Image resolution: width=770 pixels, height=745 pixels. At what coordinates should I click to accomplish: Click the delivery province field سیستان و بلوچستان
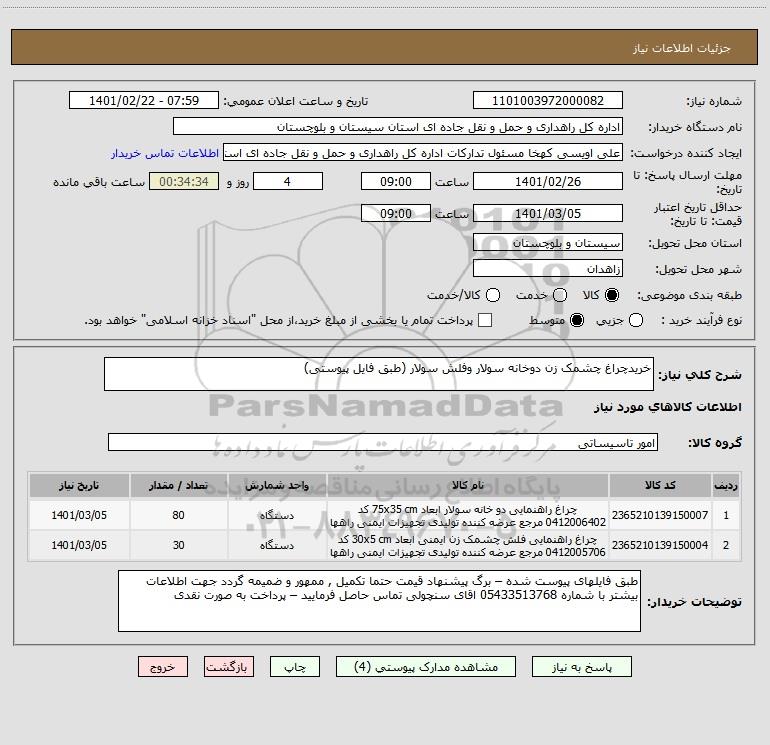point(548,243)
